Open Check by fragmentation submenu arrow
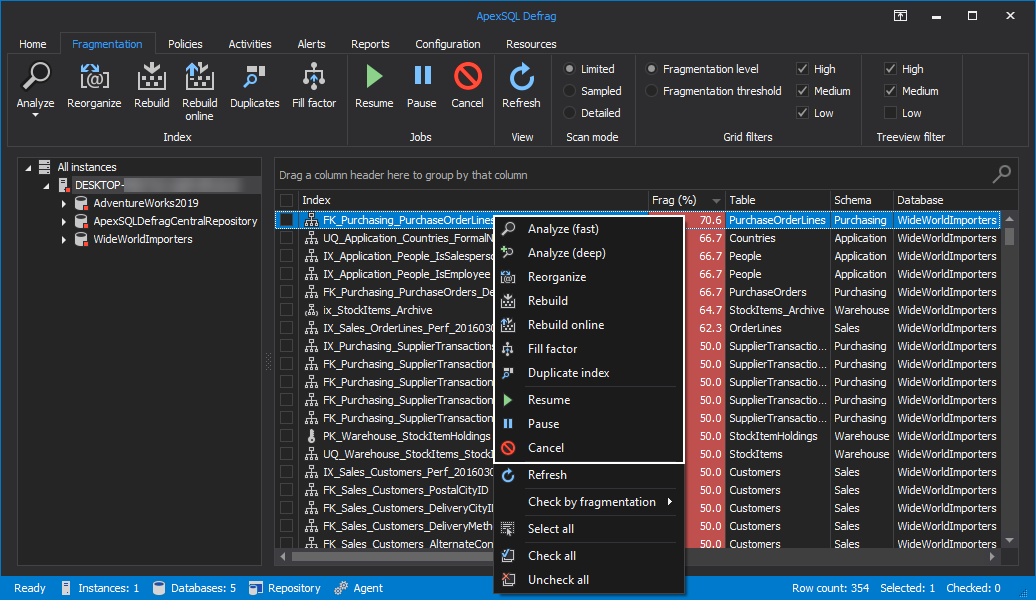 [x=669, y=502]
